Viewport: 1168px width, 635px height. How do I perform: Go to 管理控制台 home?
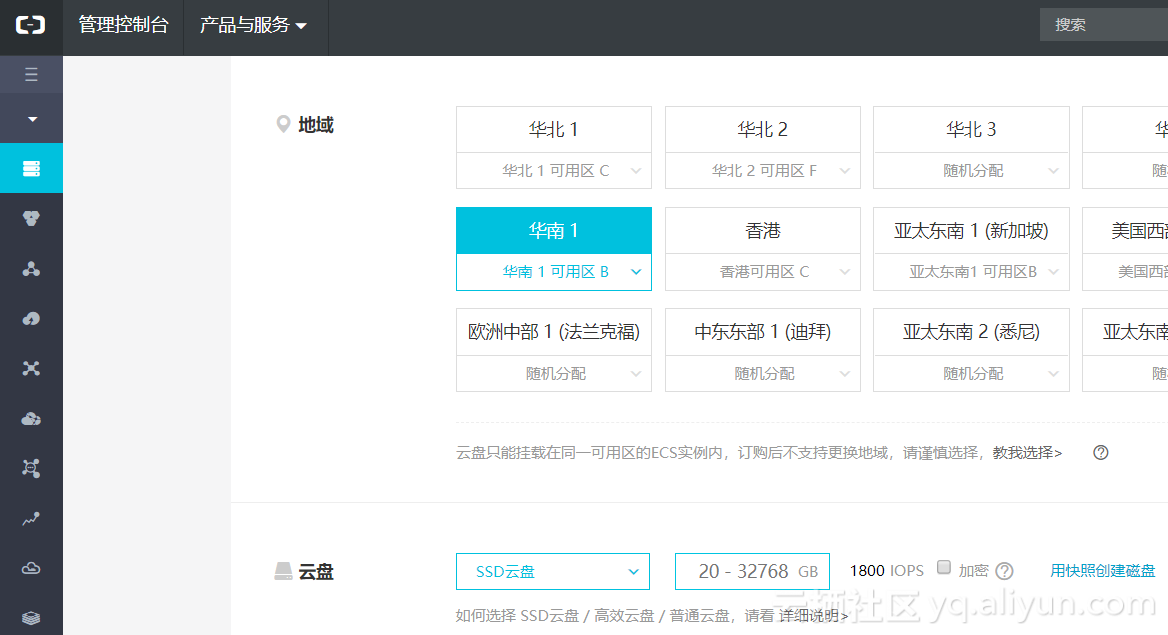[x=124, y=25]
